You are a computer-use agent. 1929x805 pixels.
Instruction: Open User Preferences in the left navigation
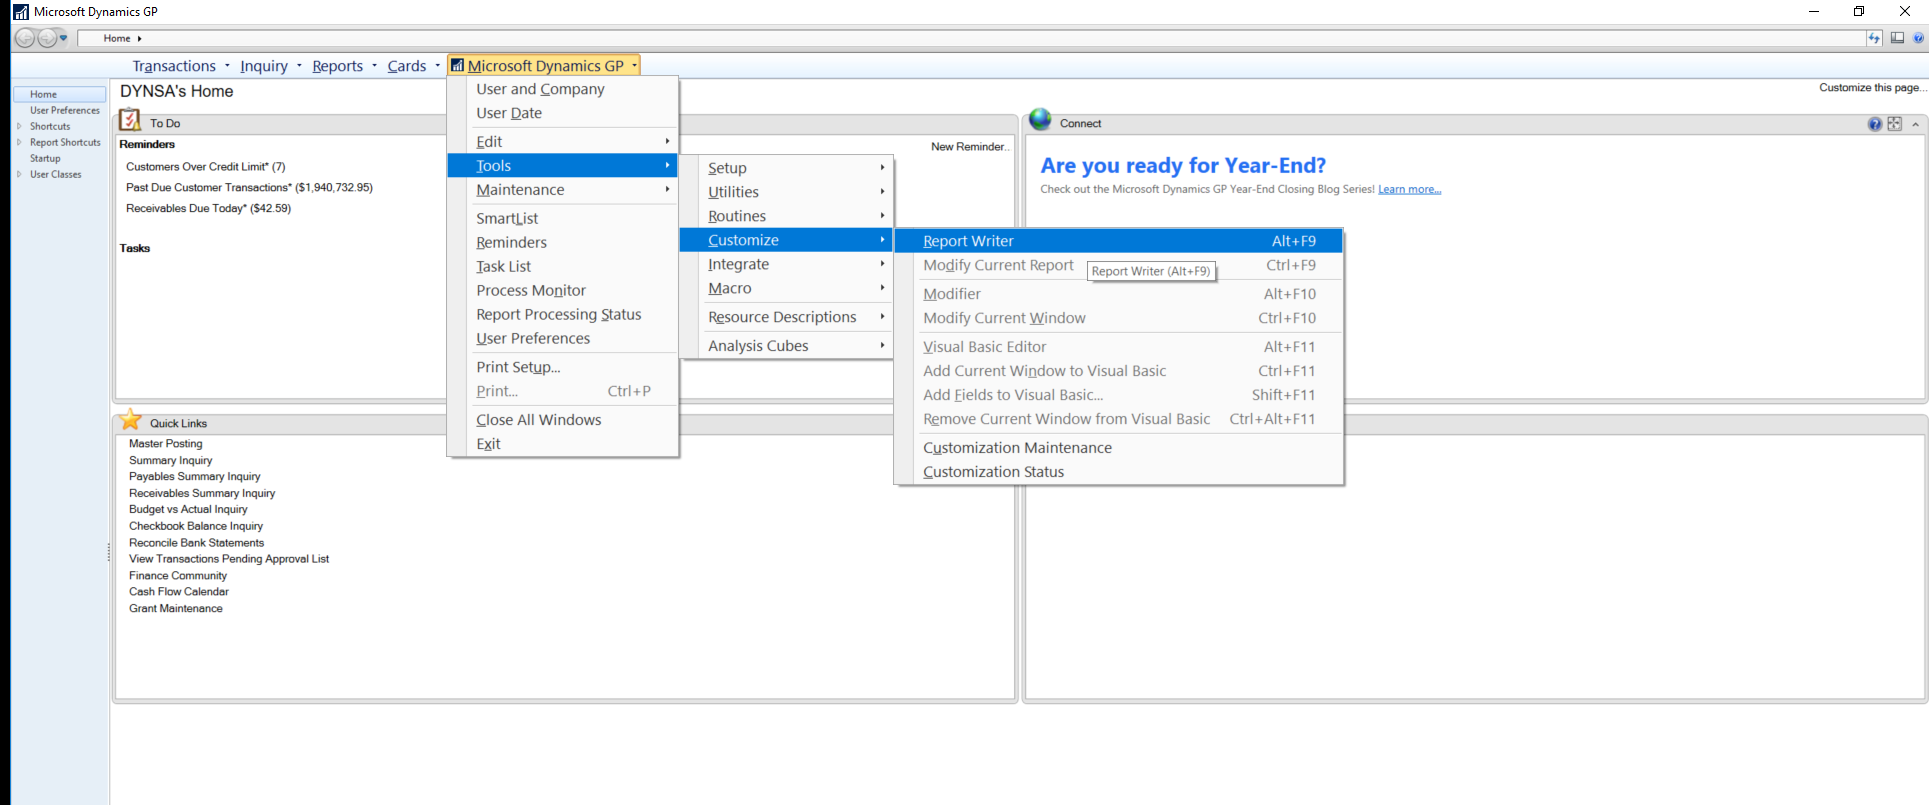[x=64, y=110]
